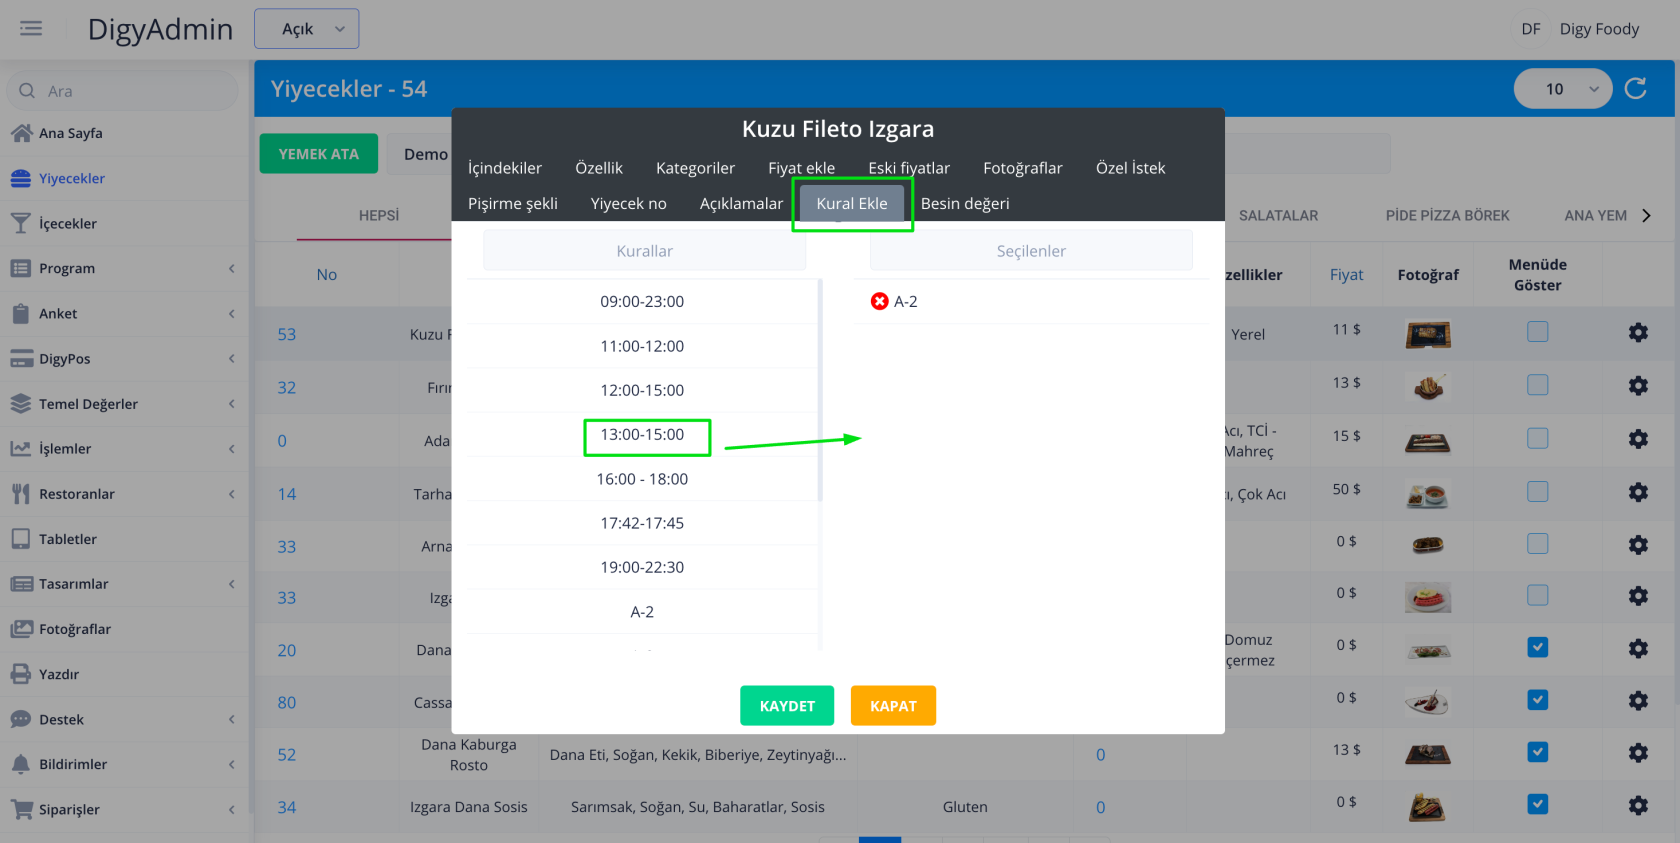Uncheck Menüde Göster for item 52
Screen dimensions: 1680x843
[1537, 752]
